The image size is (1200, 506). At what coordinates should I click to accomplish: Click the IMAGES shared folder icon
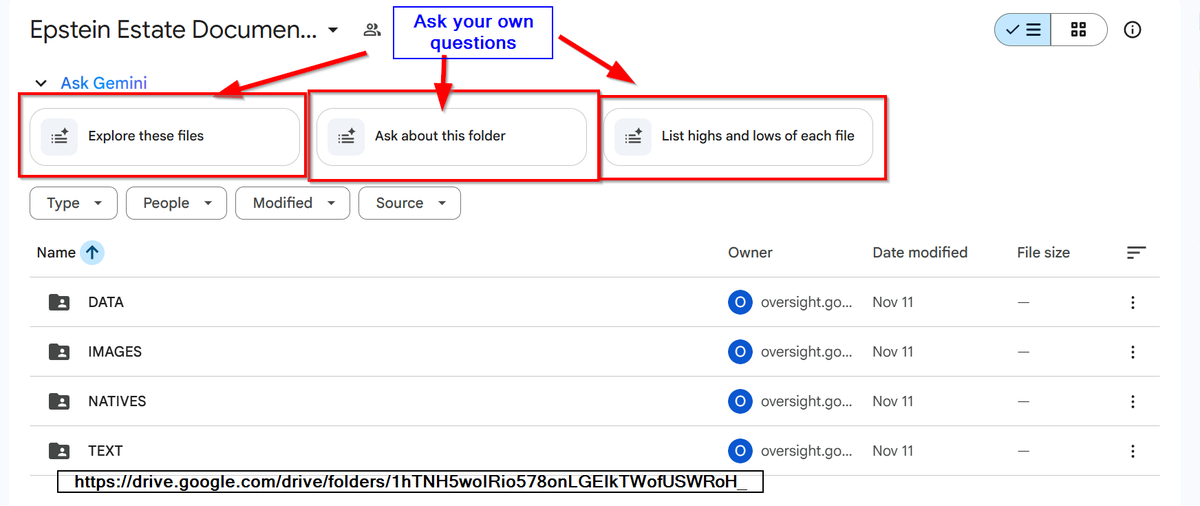point(60,352)
